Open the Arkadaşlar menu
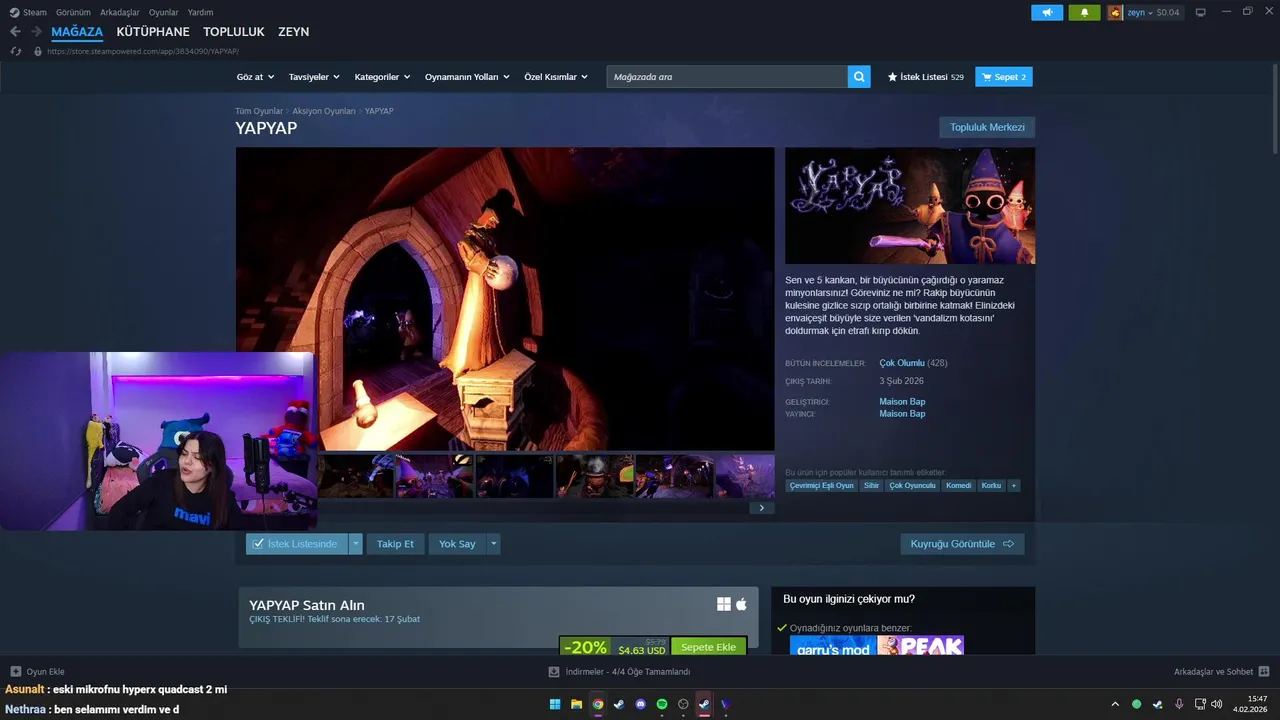 (x=120, y=12)
